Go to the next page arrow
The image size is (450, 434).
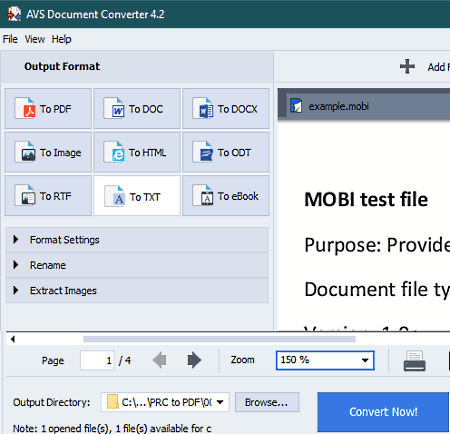pyautogui.click(x=194, y=360)
